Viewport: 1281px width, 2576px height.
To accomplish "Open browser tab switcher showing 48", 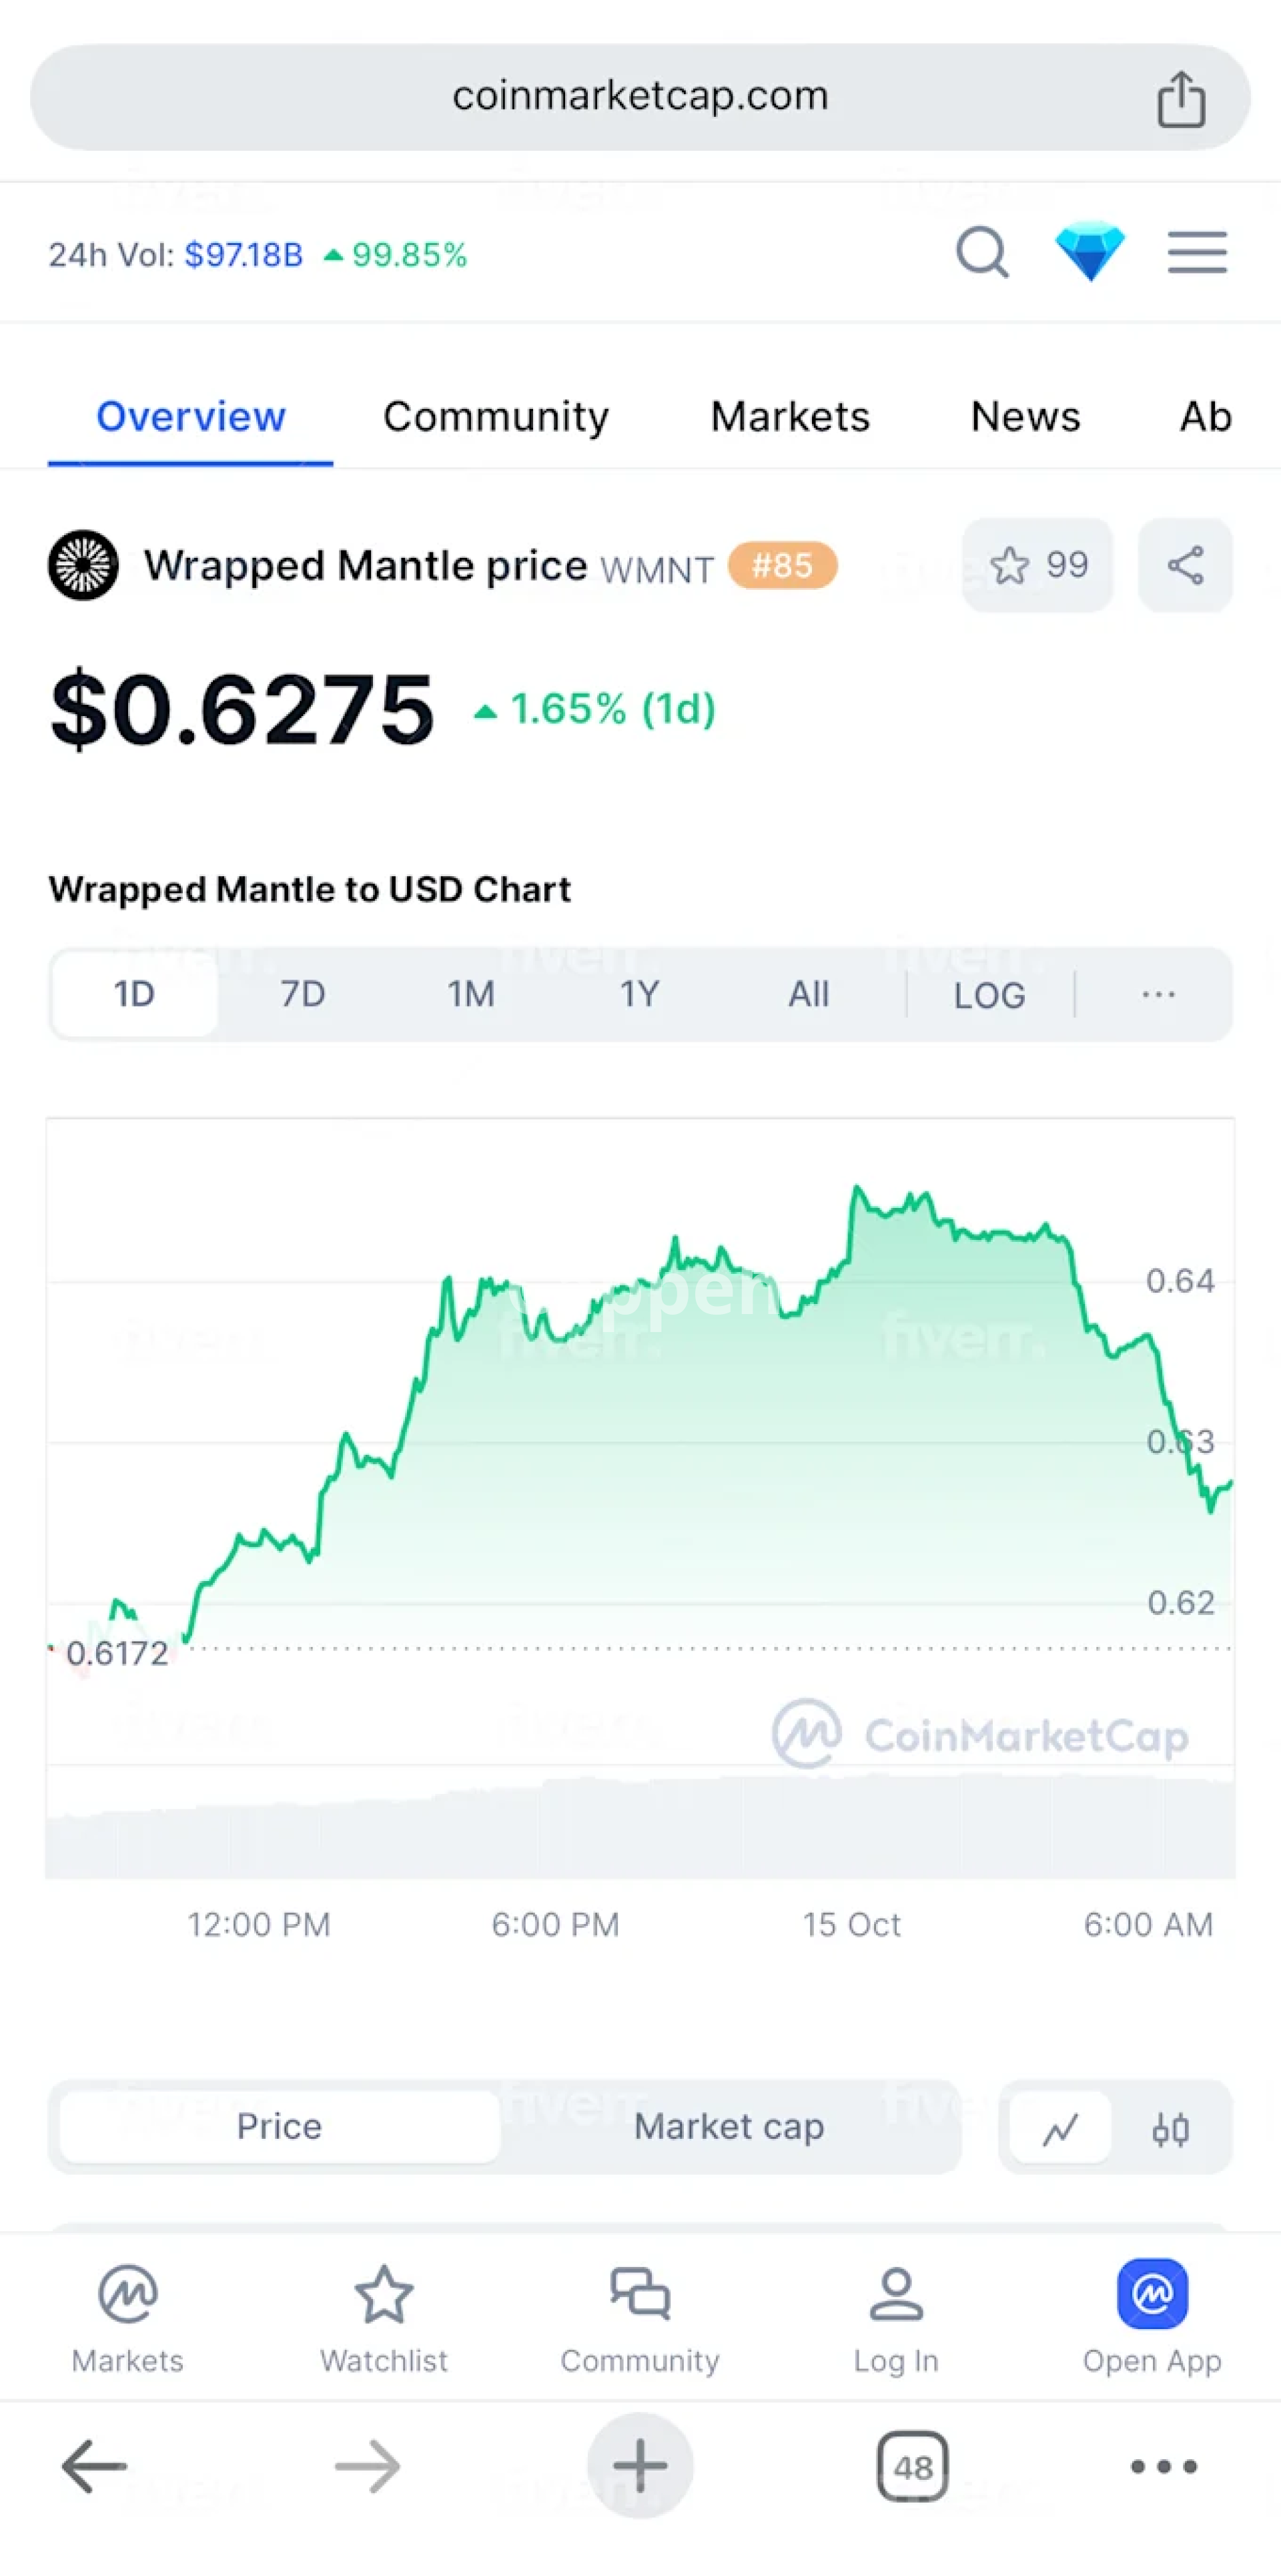I will [912, 2466].
